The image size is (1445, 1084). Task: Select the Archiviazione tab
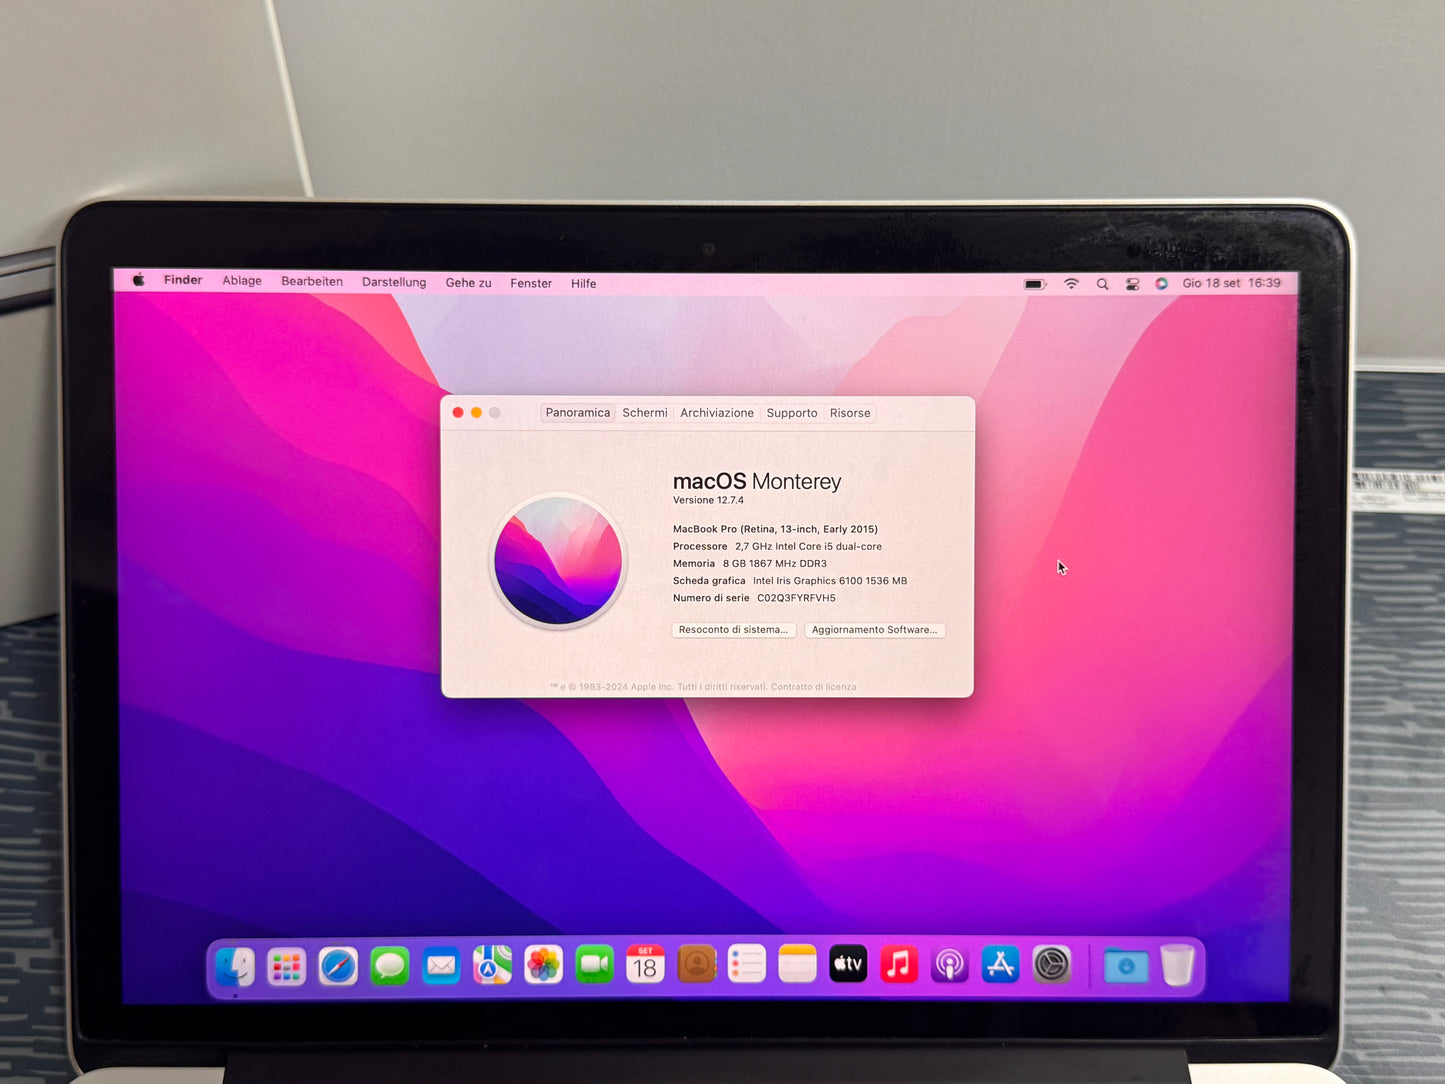tap(717, 413)
